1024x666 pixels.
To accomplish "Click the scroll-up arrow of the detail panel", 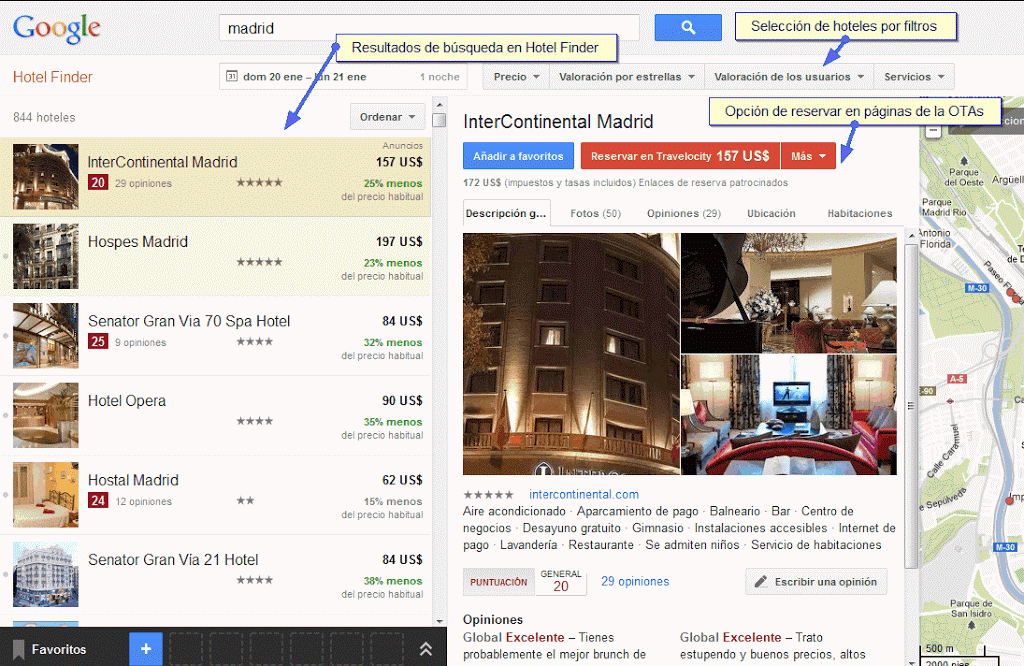I will [x=912, y=235].
